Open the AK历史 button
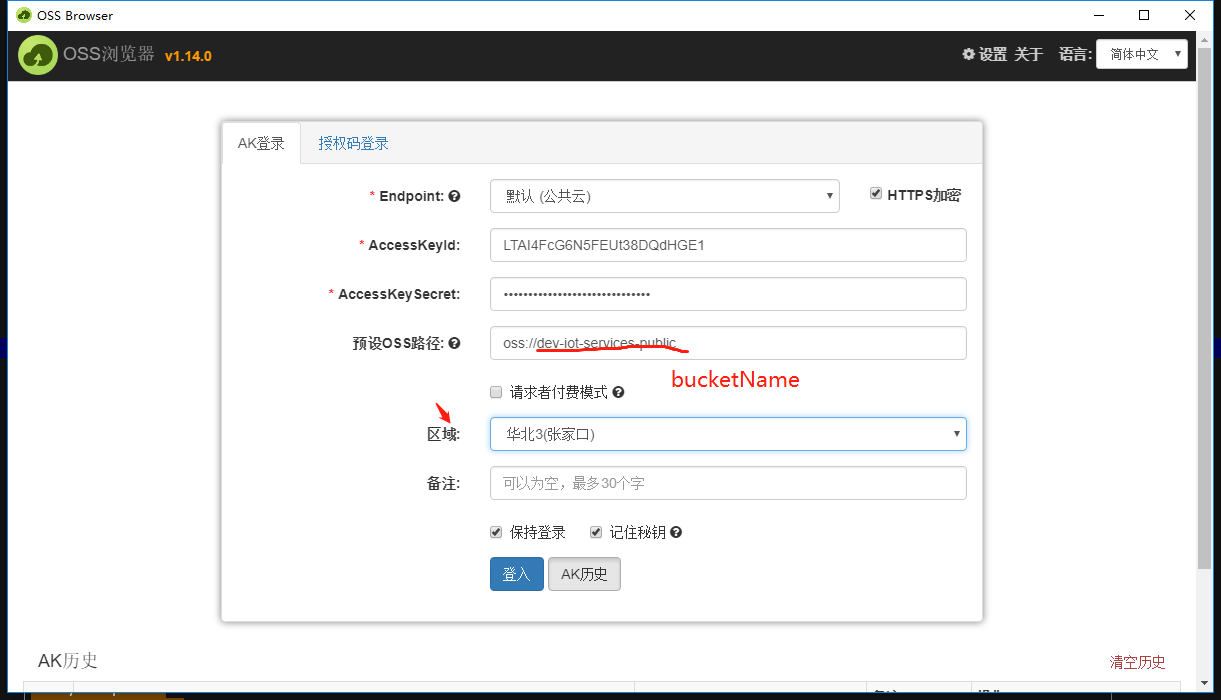The height and width of the screenshot is (700, 1221). pos(584,574)
